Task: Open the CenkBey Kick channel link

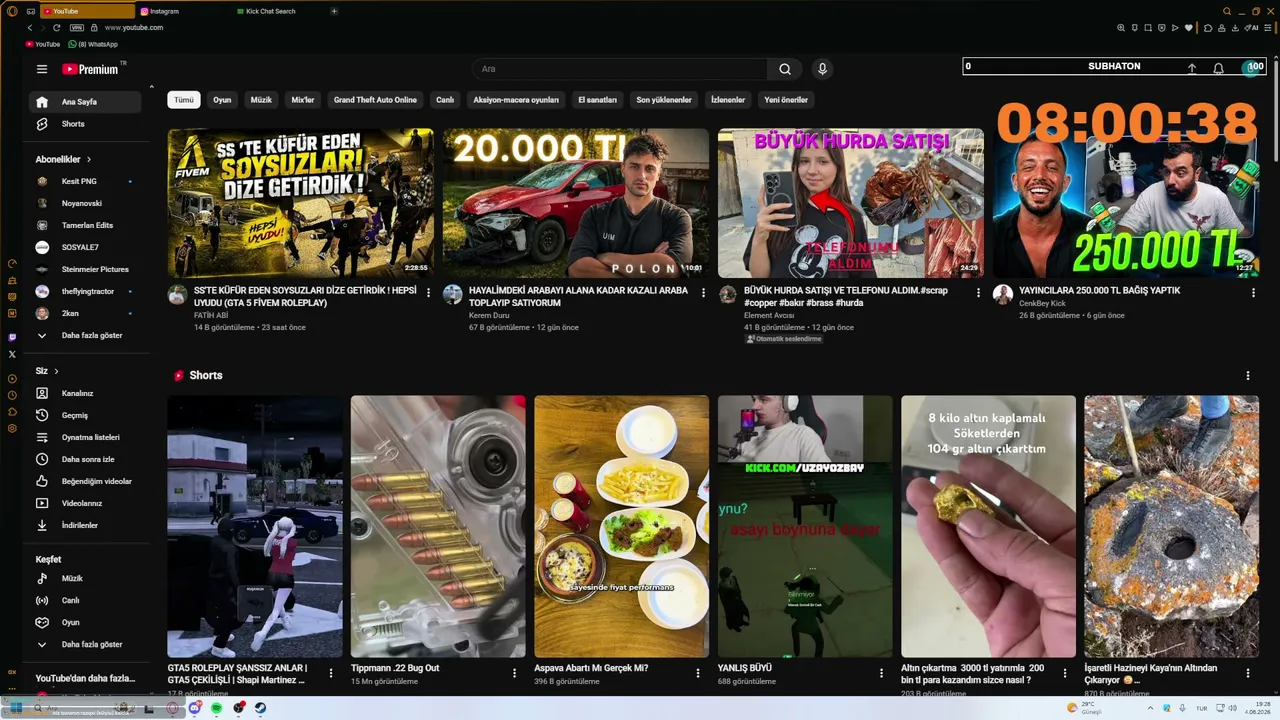Action: click(1042, 303)
